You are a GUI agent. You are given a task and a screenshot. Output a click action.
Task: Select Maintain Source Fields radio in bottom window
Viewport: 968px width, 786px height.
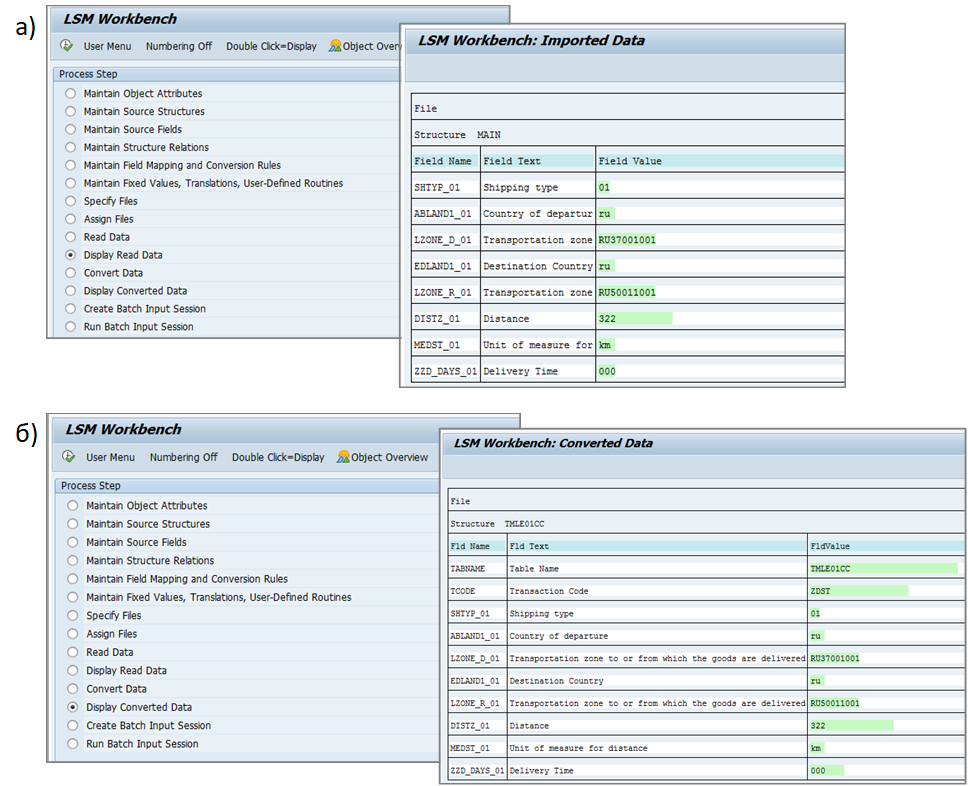click(x=73, y=542)
